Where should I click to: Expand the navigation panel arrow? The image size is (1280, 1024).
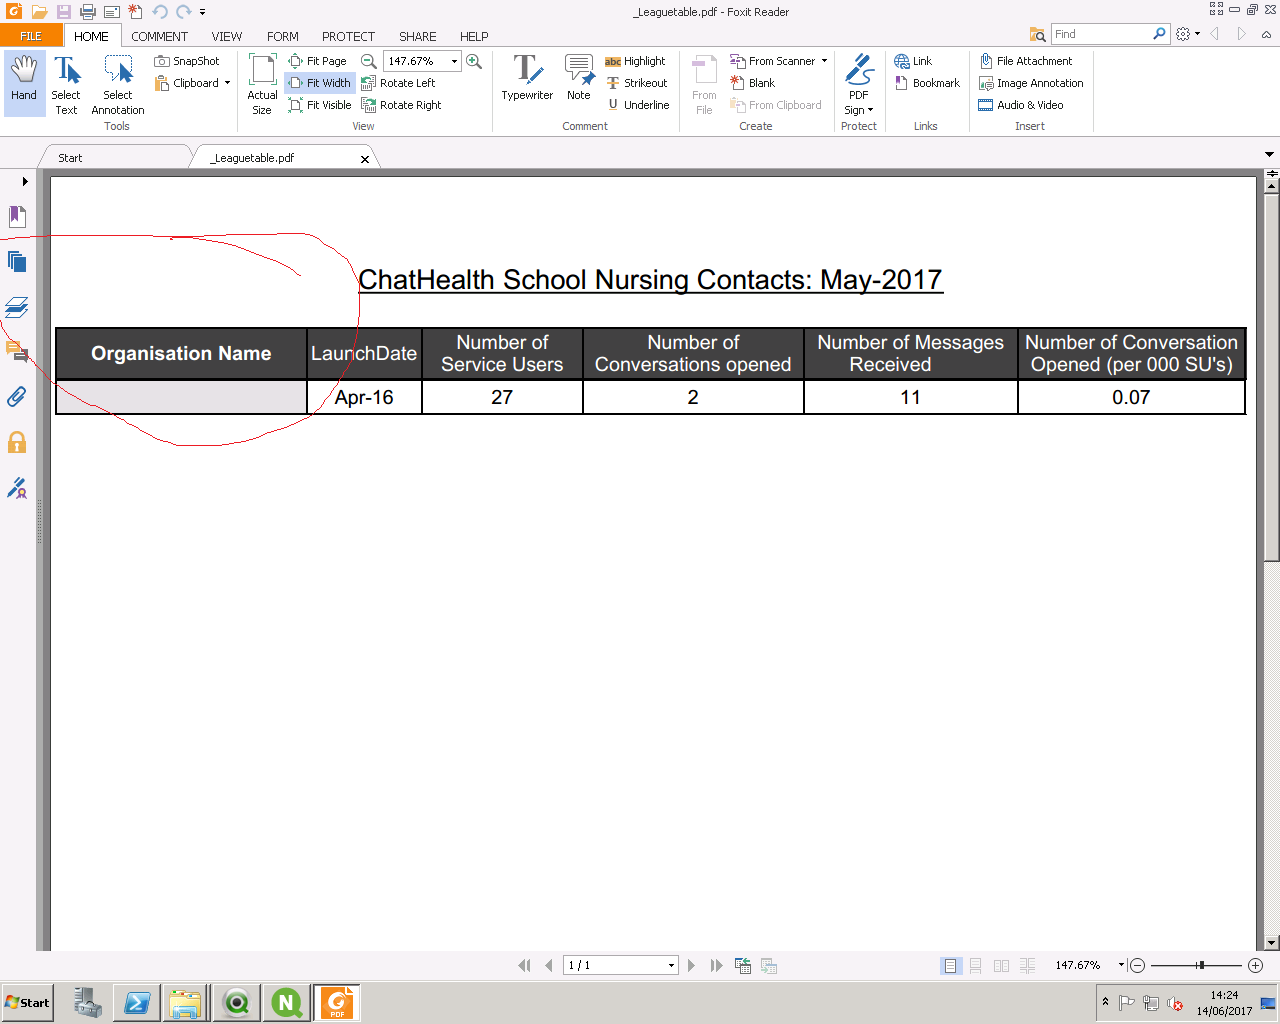coord(25,181)
